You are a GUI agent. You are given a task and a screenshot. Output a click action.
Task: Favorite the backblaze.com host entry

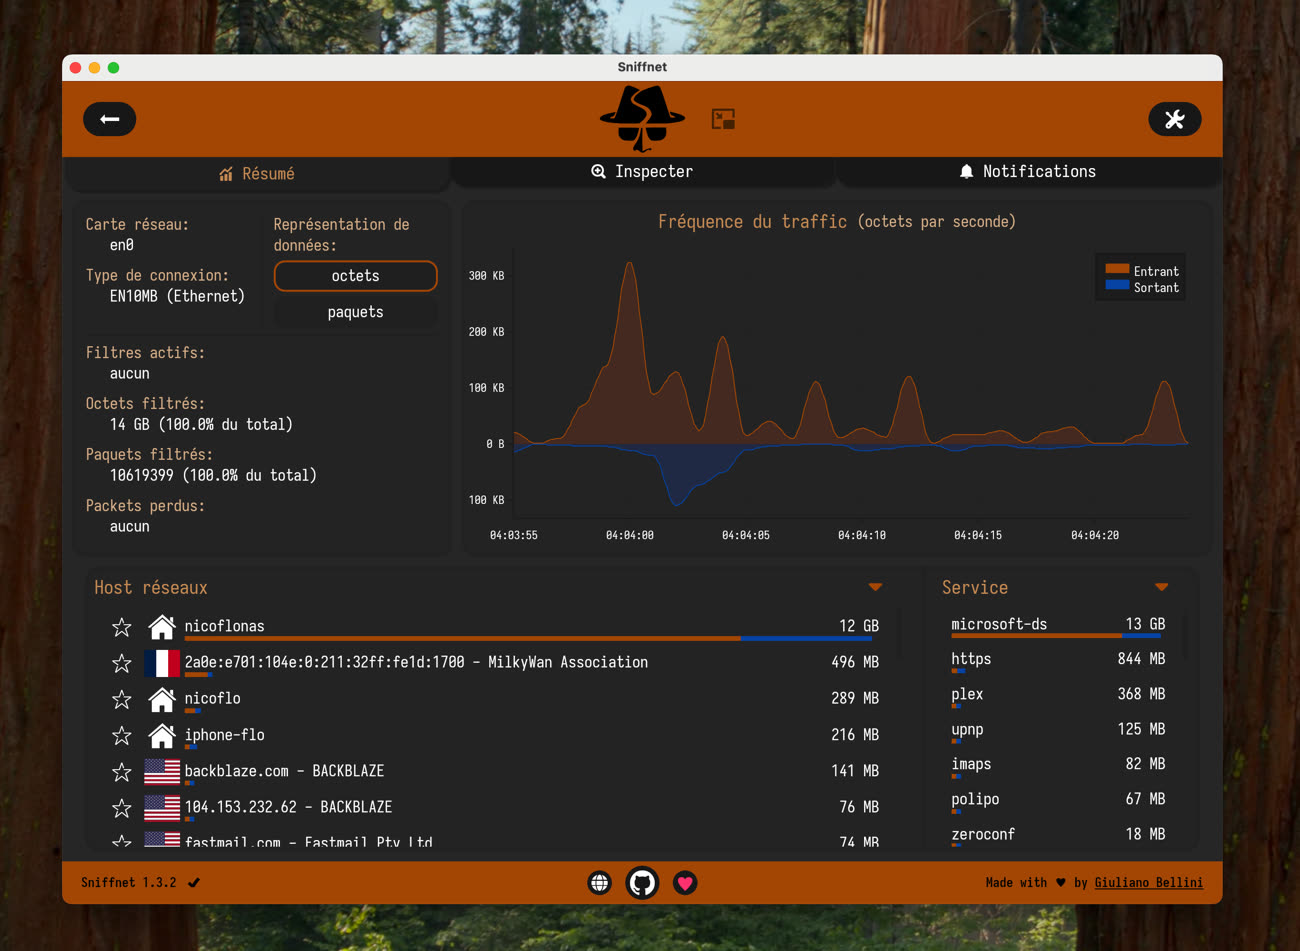[121, 771]
